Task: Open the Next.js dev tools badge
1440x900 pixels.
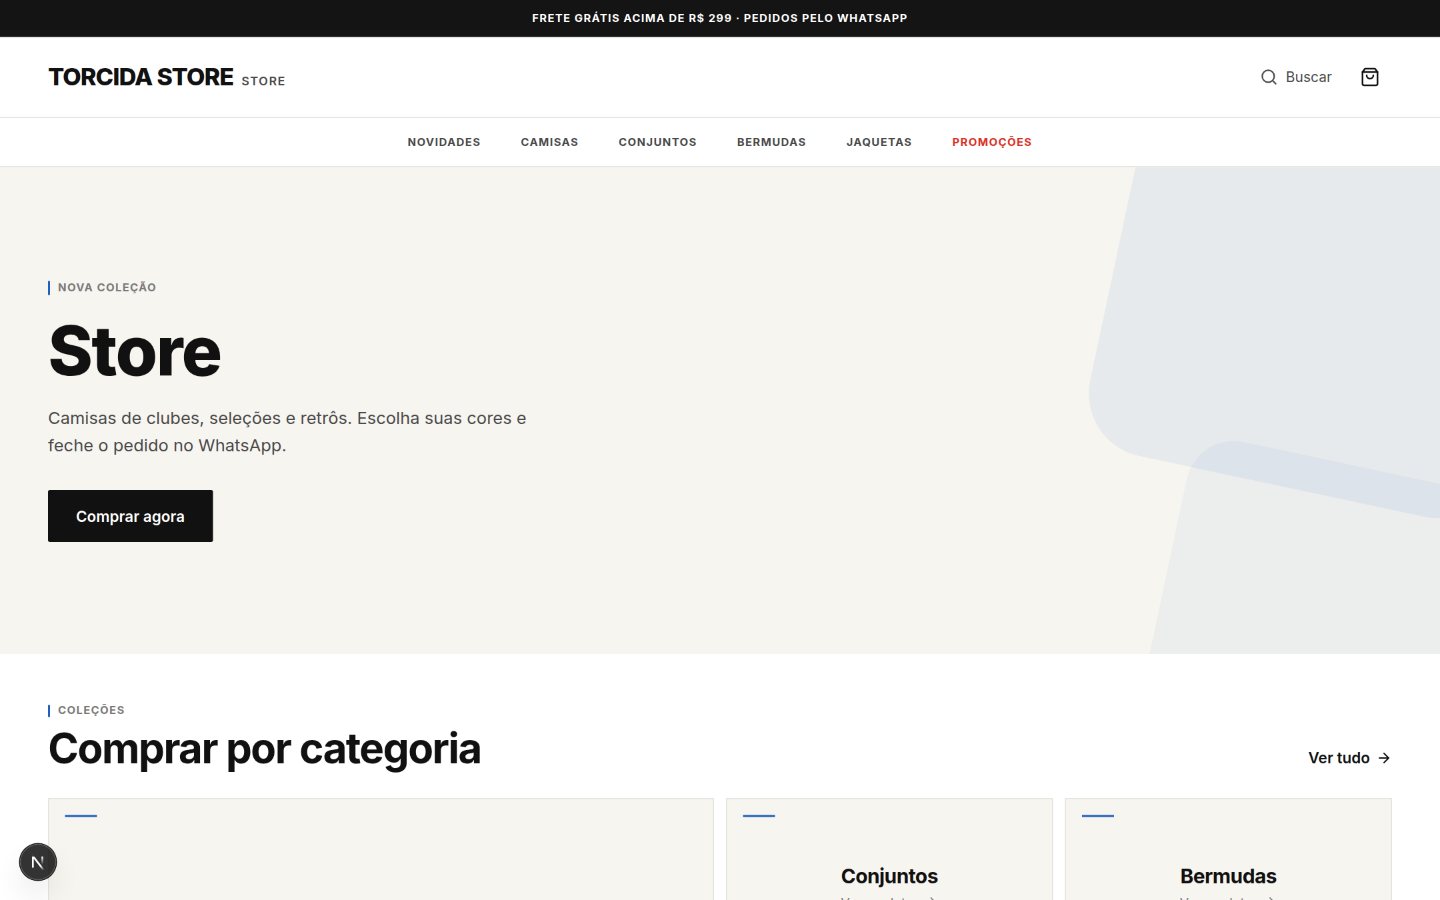Action: tap(38, 862)
